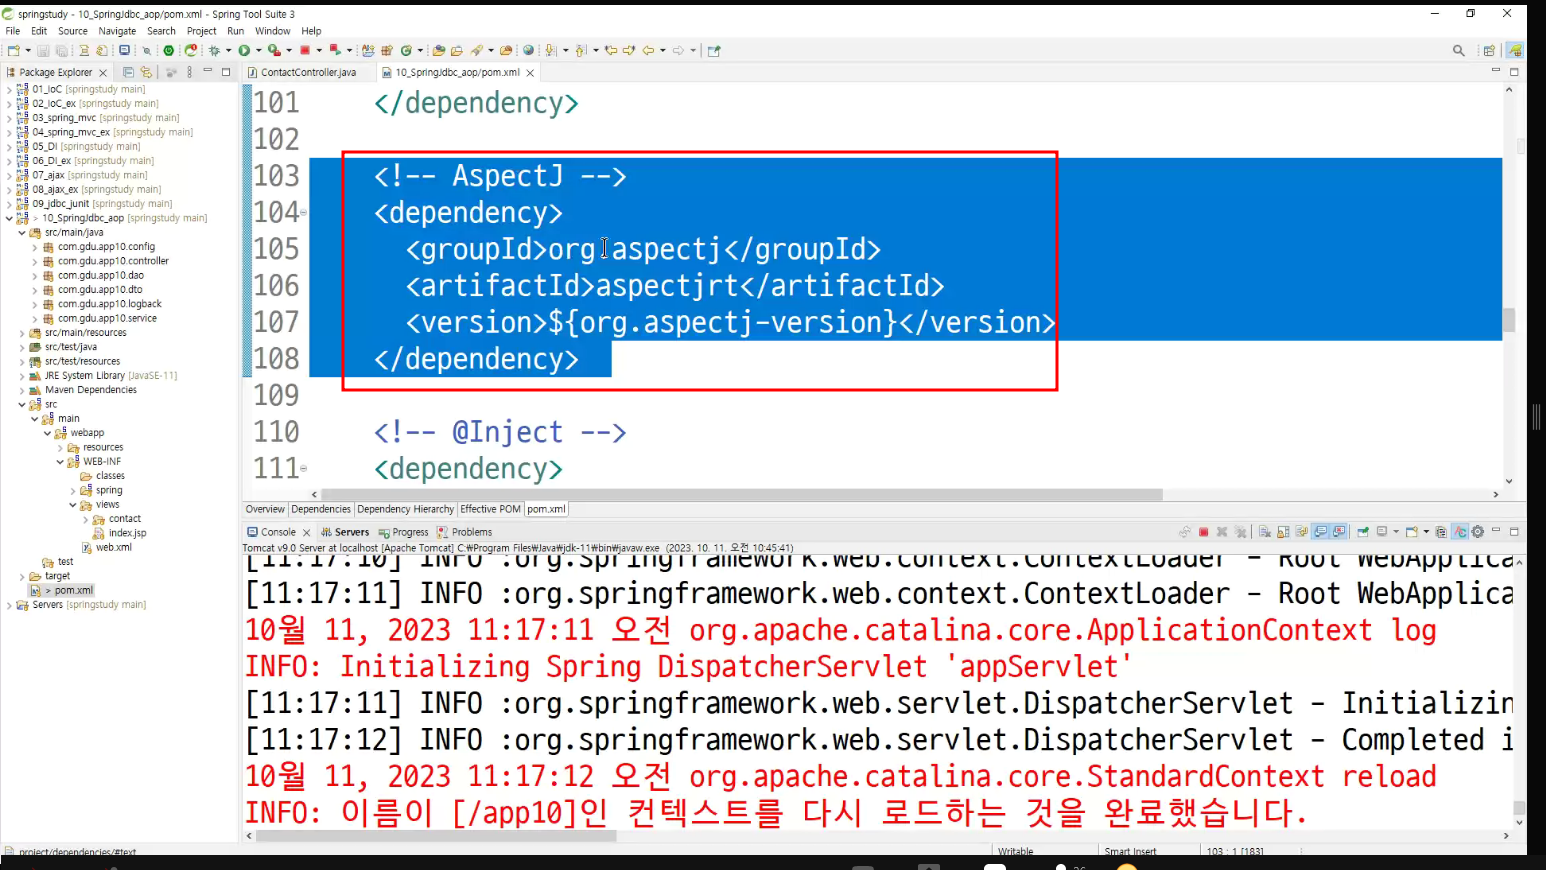
Task: Click the Clear Console icon
Action: tap(1265, 532)
